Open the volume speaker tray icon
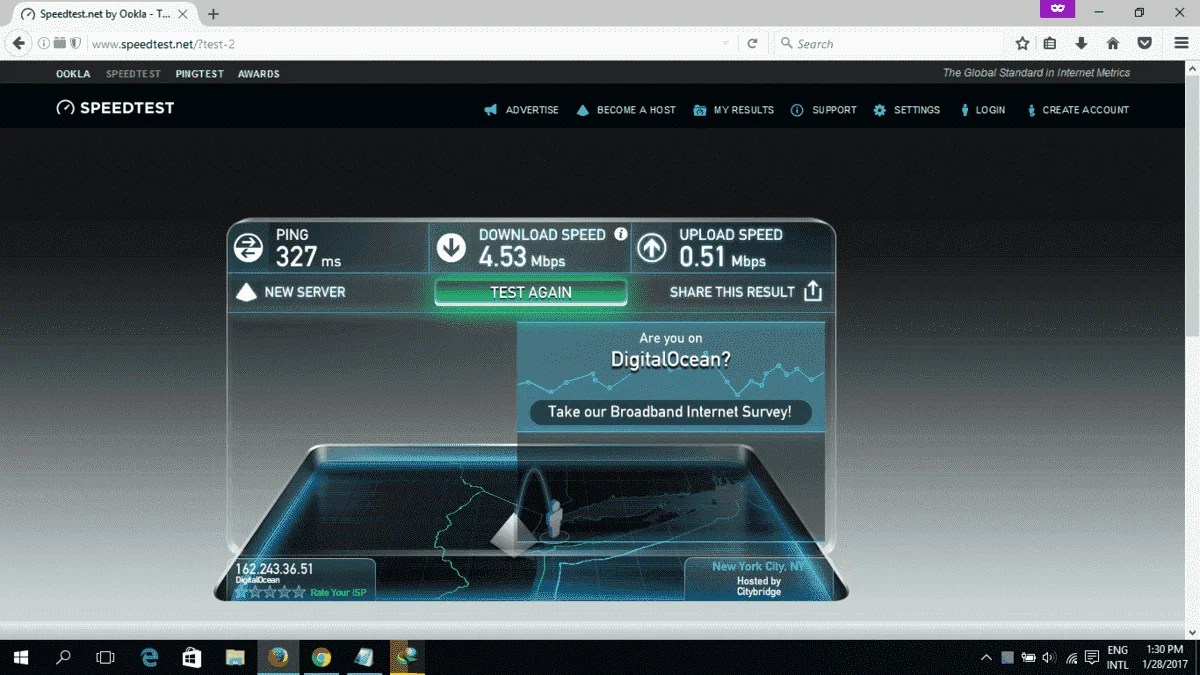Viewport: 1200px width, 675px height. pyautogui.click(x=1049, y=657)
